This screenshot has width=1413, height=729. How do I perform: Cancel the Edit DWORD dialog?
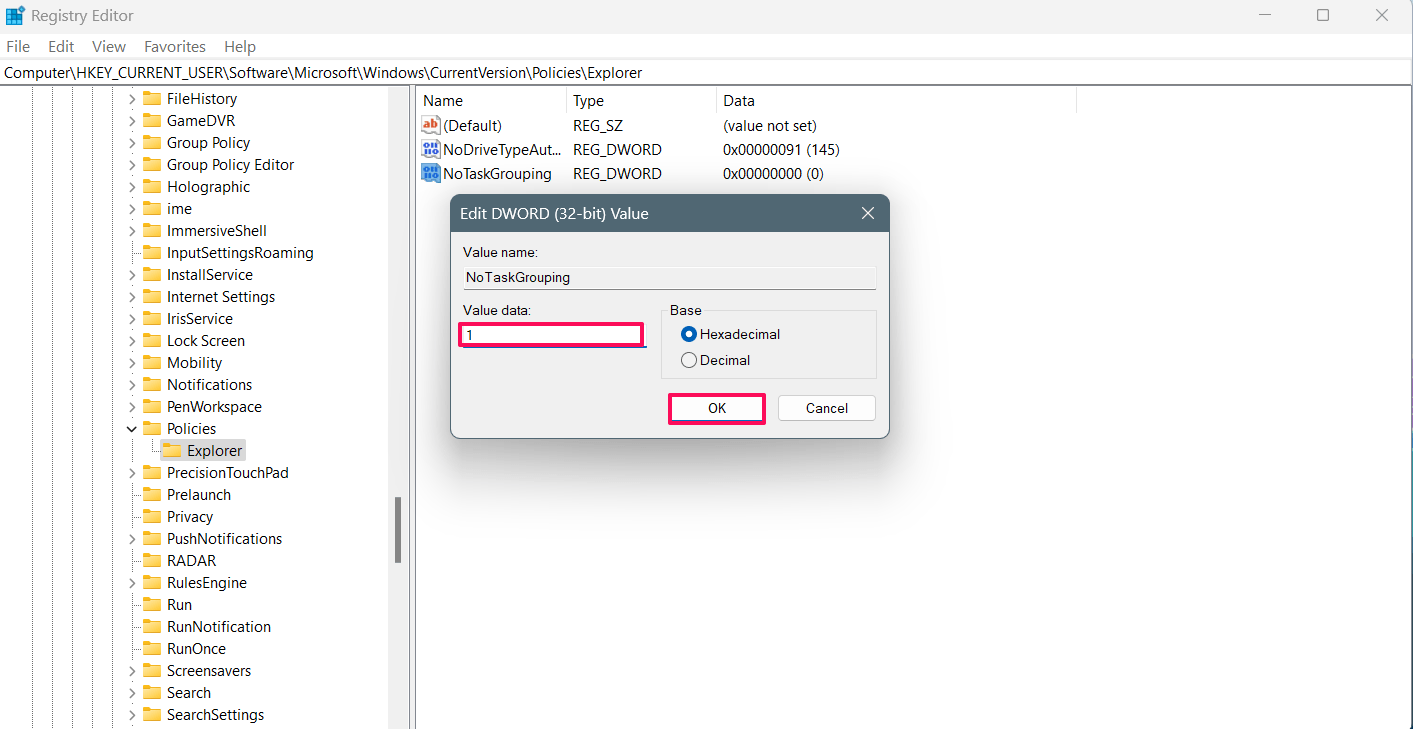tap(827, 408)
